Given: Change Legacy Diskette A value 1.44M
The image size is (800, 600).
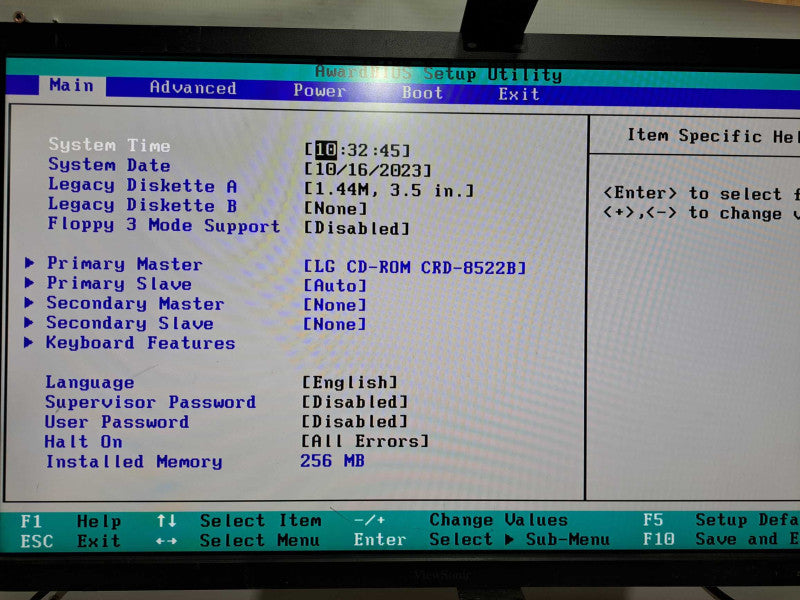Looking at the screenshot, I should coord(389,190).
